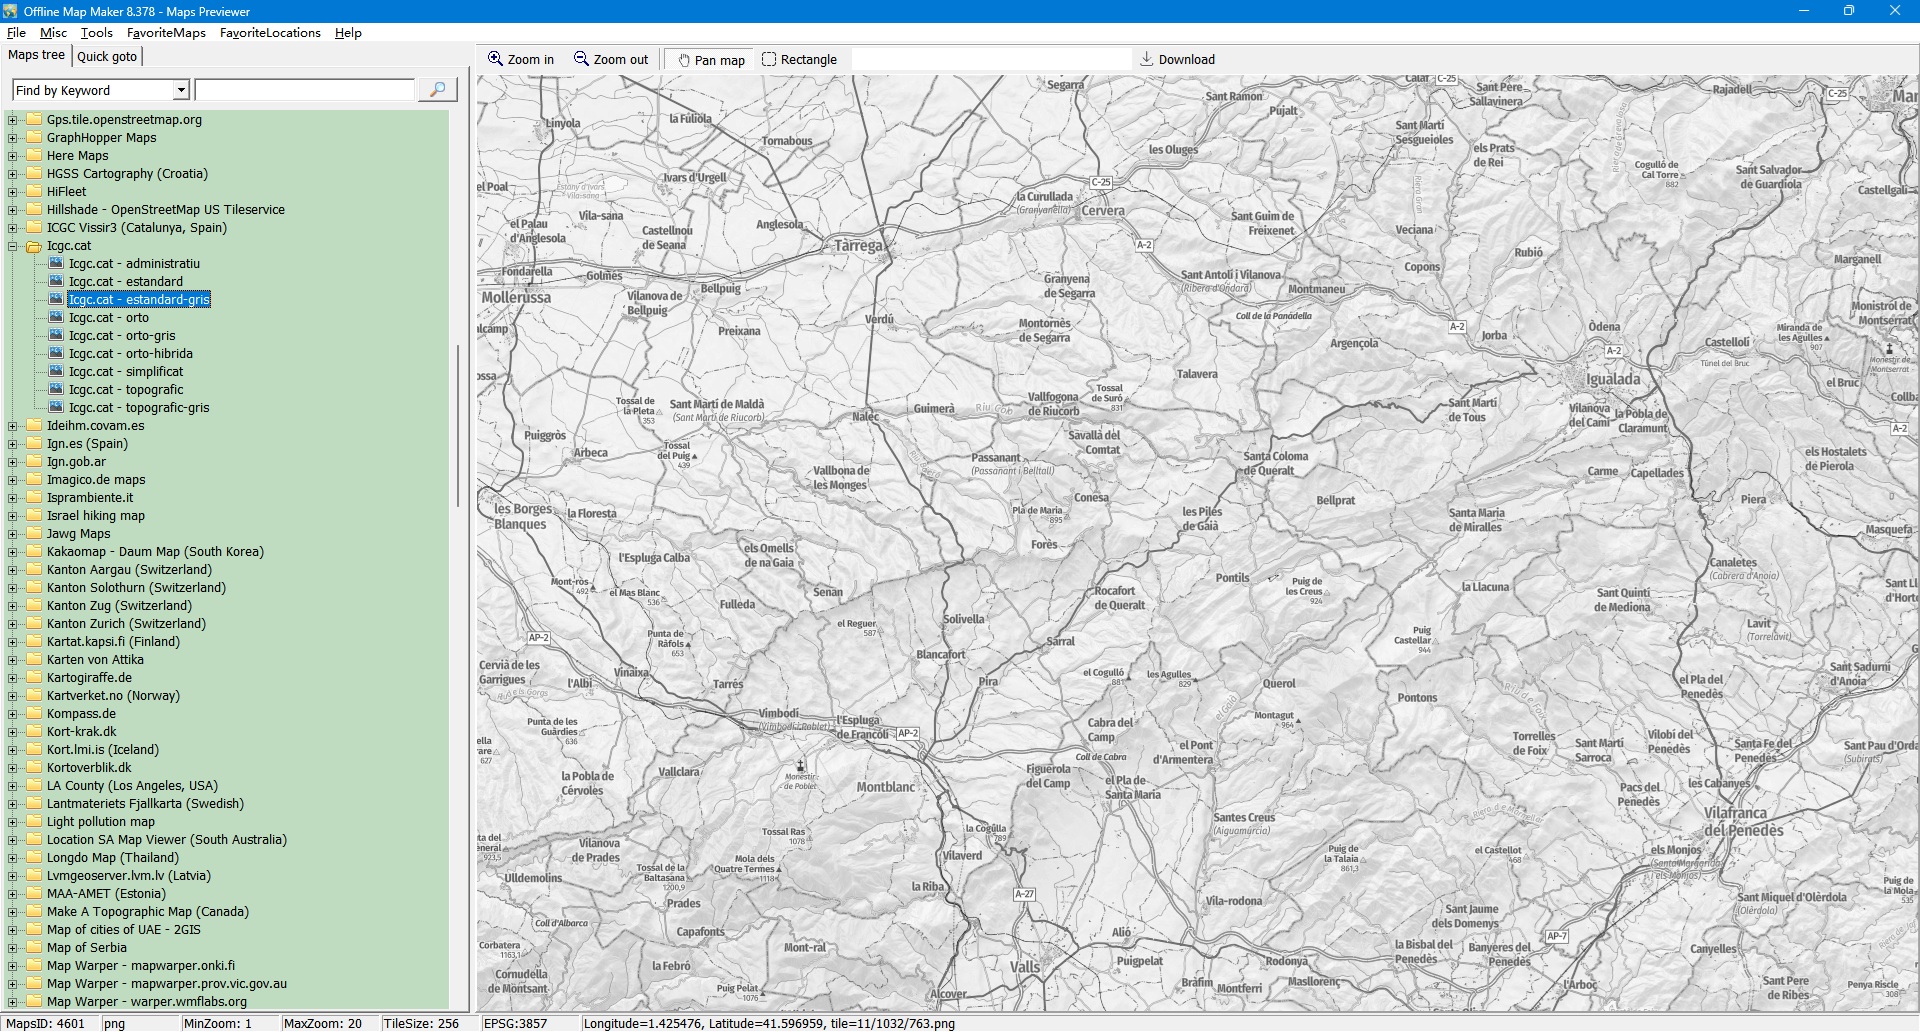1920x1032 pixels.
Task: Open the Find by Keyword dropdown
Action: tap(181, 90)
